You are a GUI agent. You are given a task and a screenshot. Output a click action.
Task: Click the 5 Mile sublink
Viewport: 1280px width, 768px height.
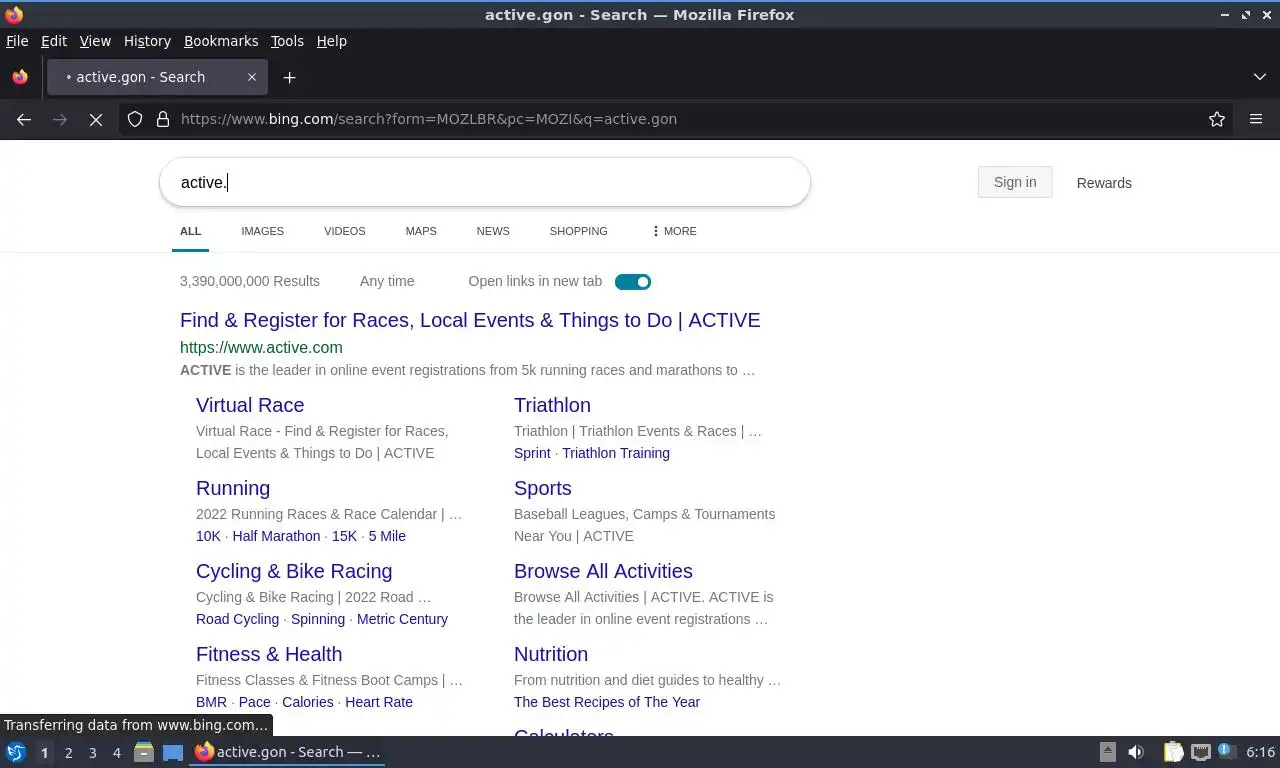pyautogui.click(x=387, y=536)
